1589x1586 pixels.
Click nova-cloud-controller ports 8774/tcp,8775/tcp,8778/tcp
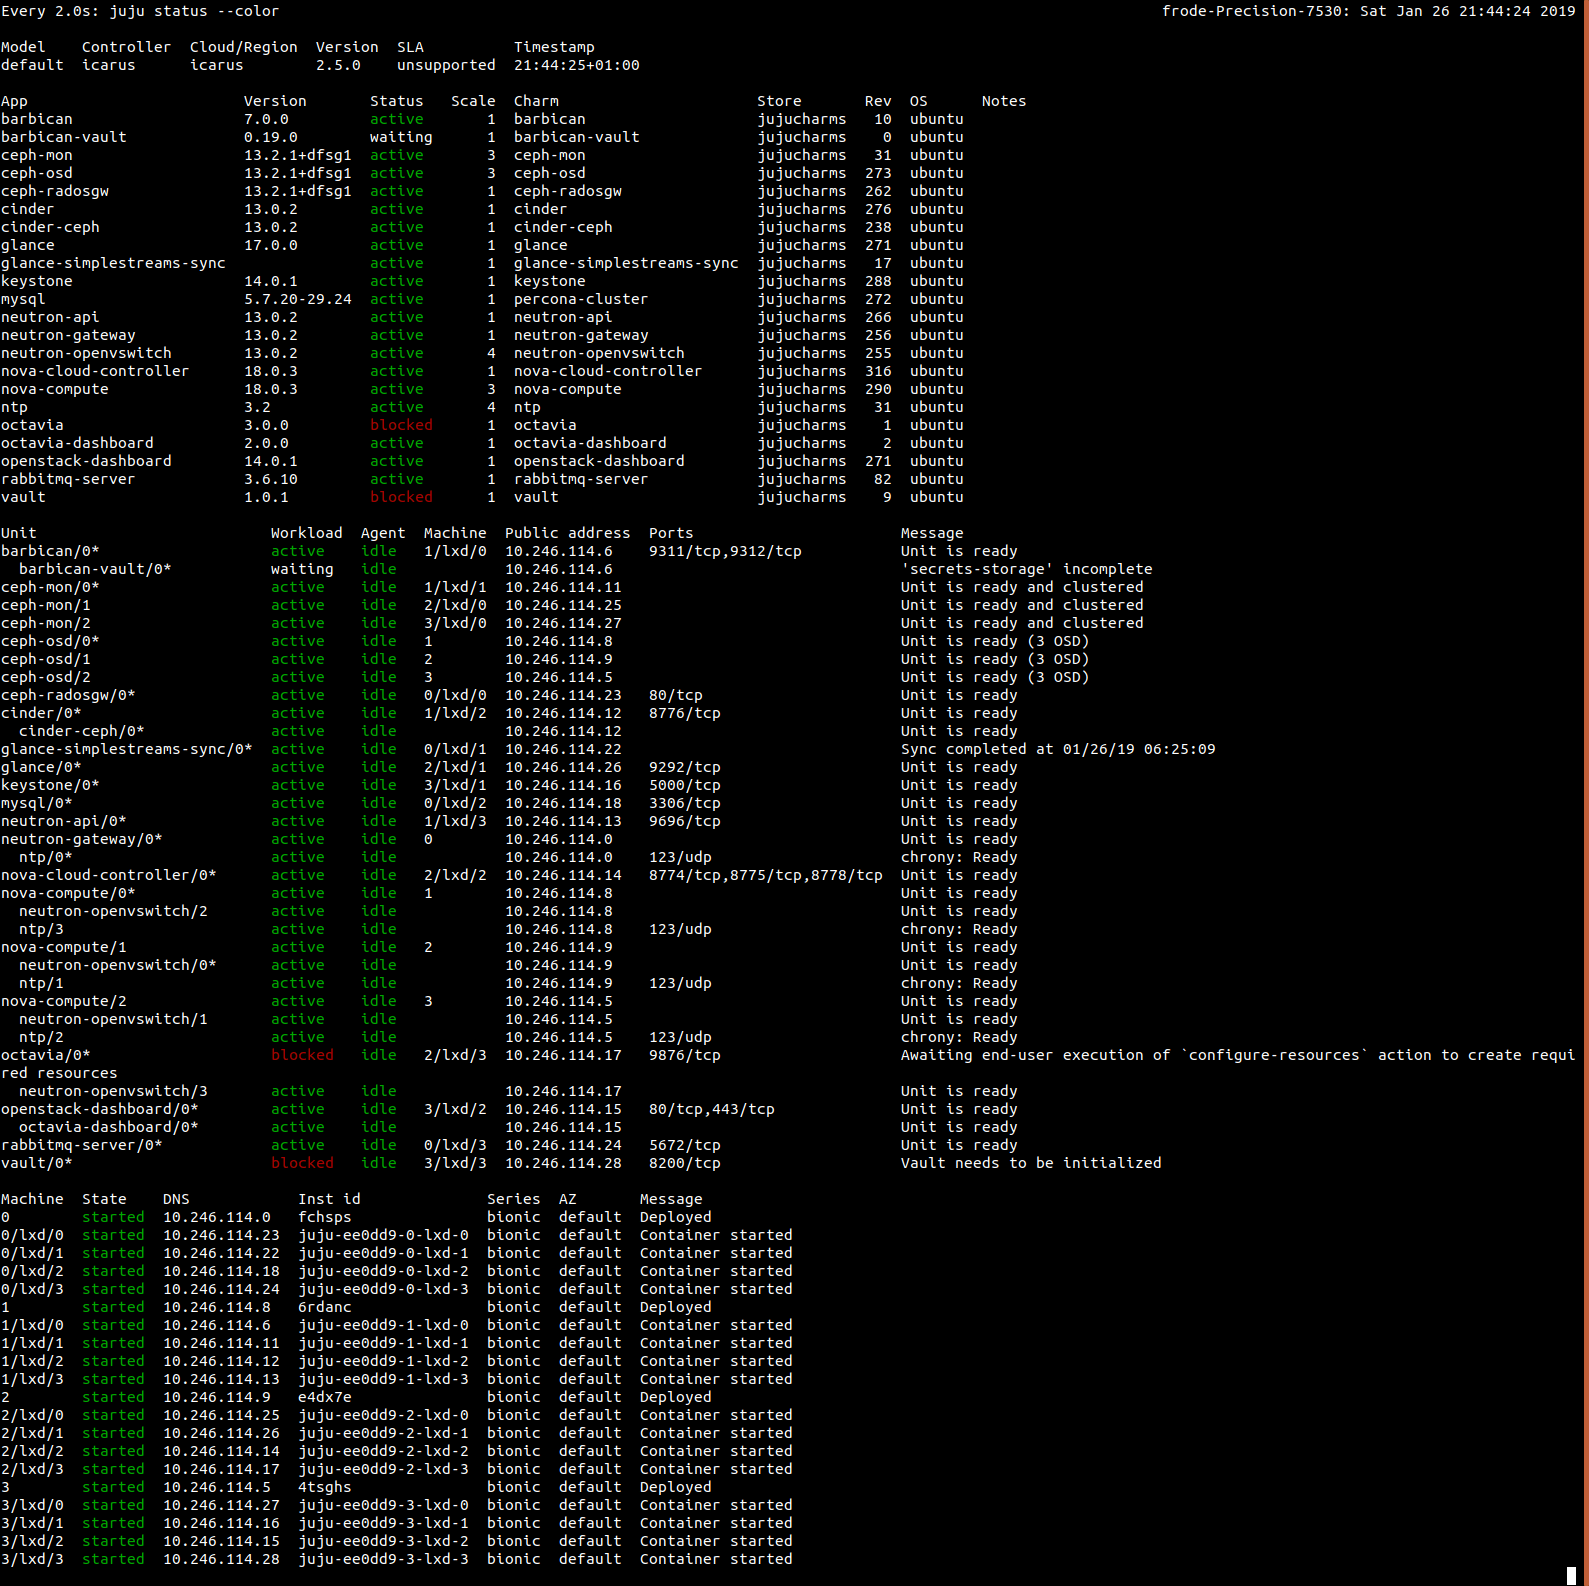click(766, 875)
